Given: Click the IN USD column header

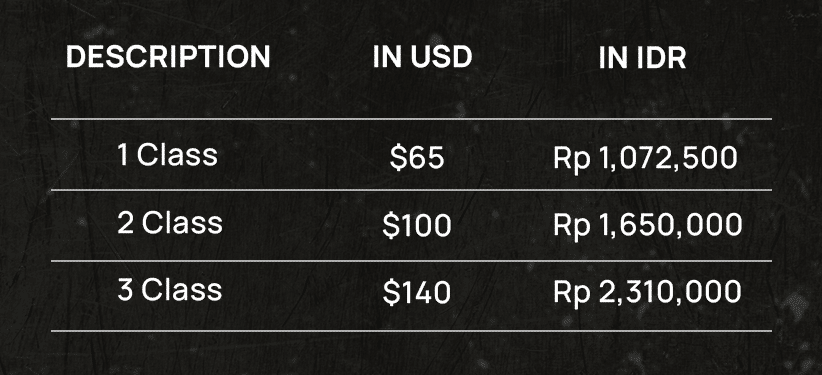Looking at the screenshot, I should tap(423, 57).
